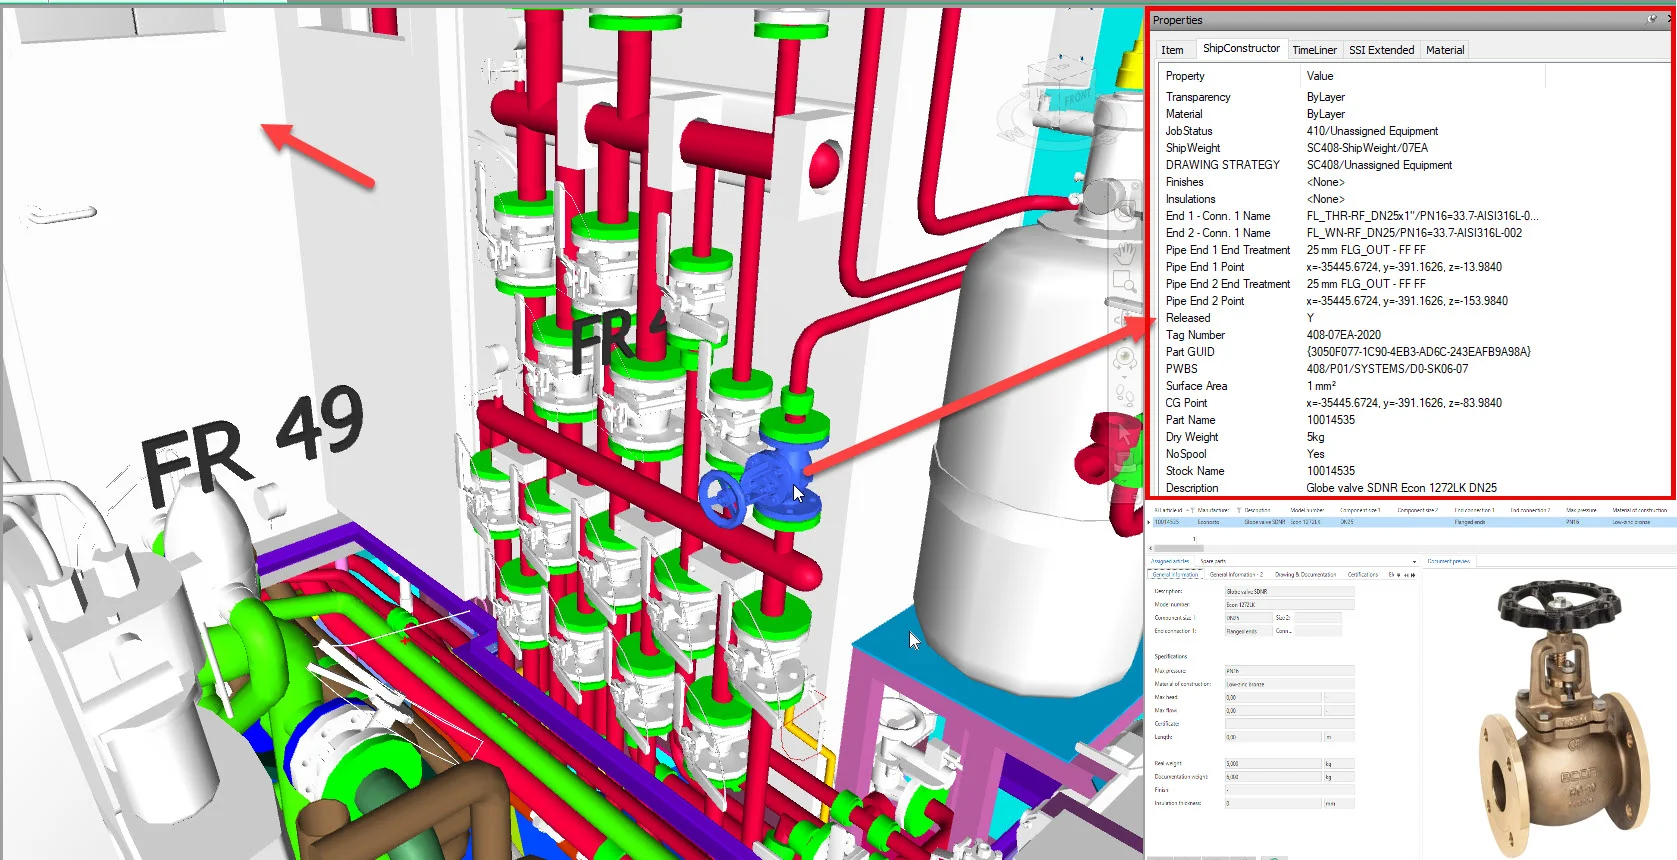The image size is (1677, 860).
Task: Click the Value column header
Action: (1320, 76)
